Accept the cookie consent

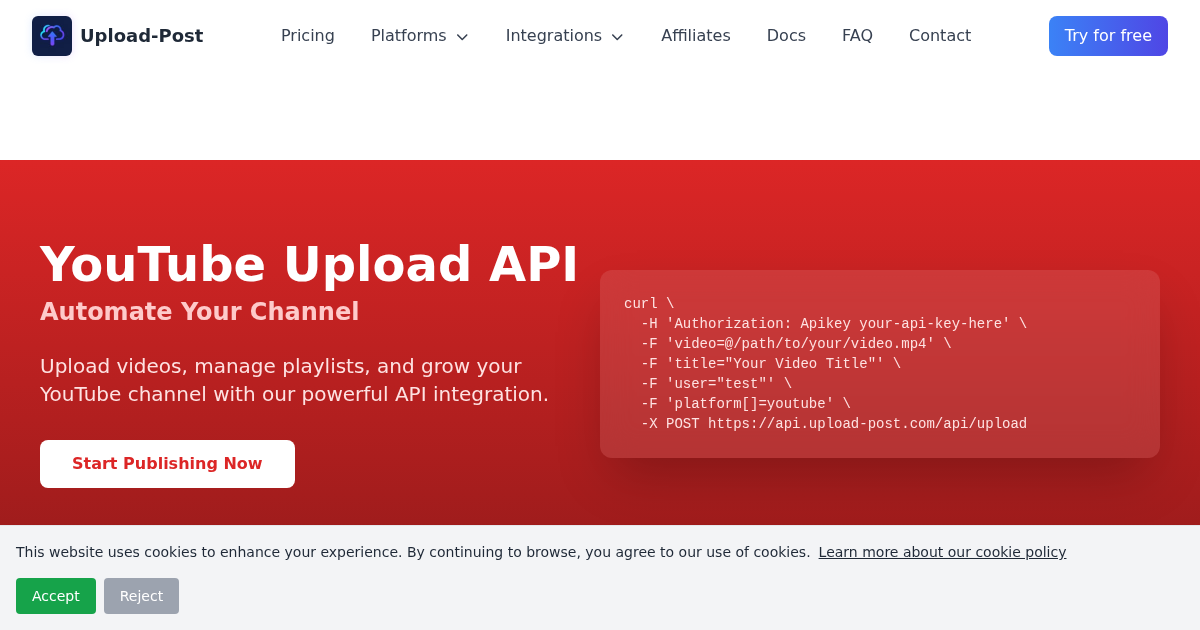tap(56, 595)
